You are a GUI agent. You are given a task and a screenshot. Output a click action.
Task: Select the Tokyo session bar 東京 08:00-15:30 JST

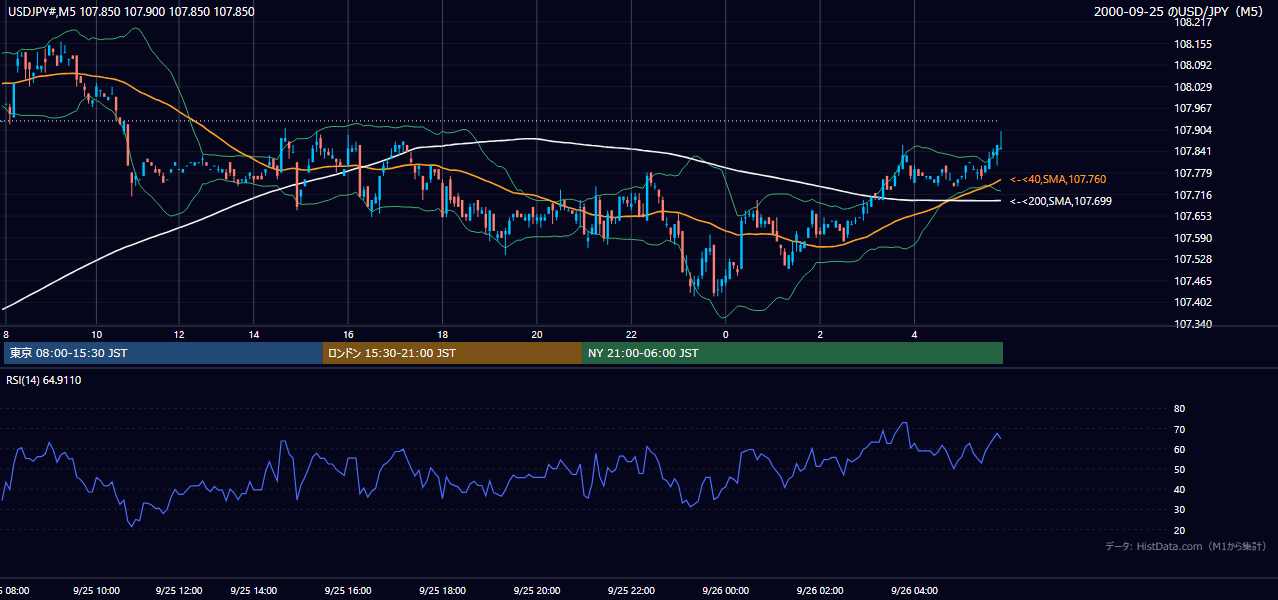163,353
